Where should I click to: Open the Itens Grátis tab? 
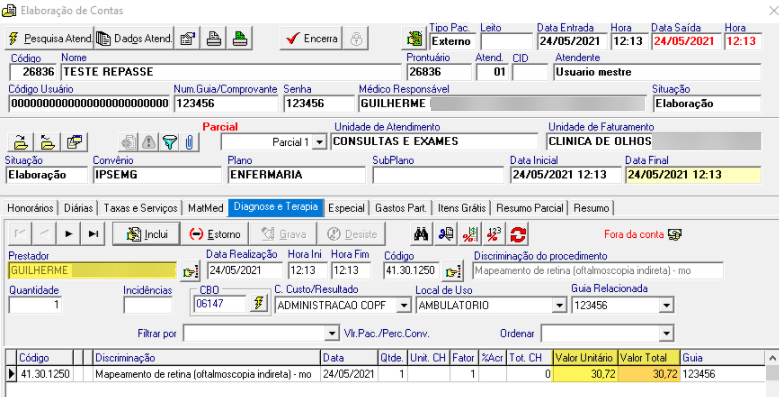(x=462, y=208)
